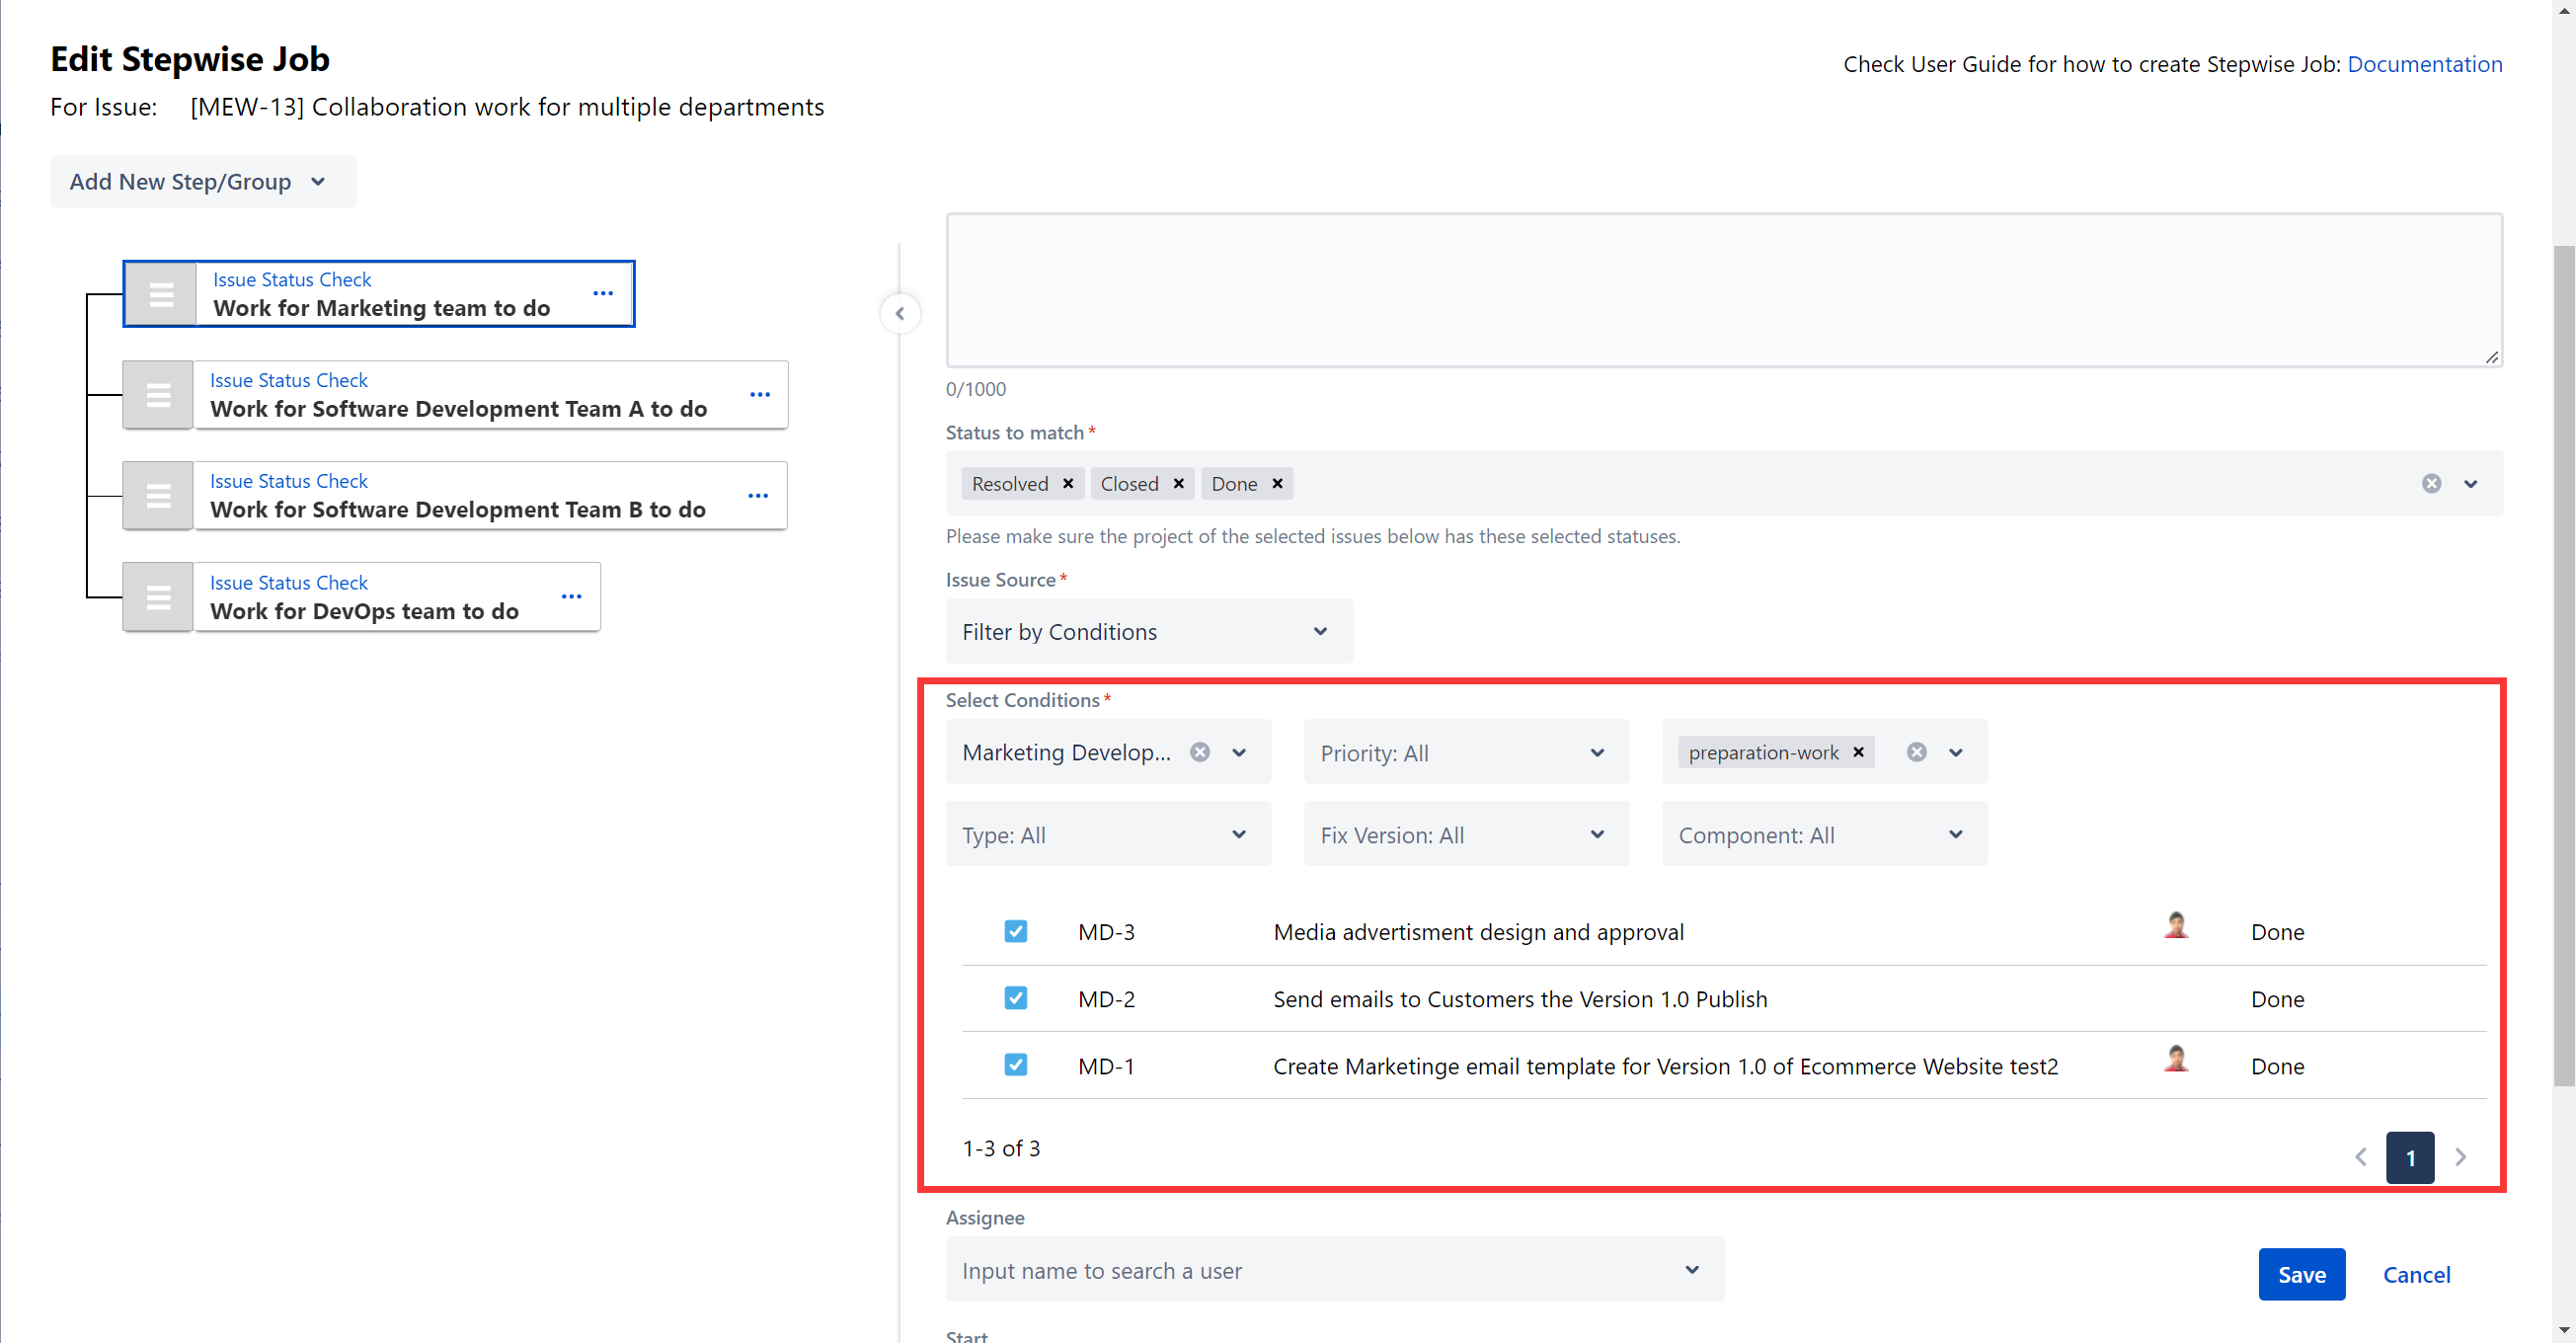Screen dimensions: 2576x1343
Task: Click the Assignee user search field
Action: pos(1334,1270)
